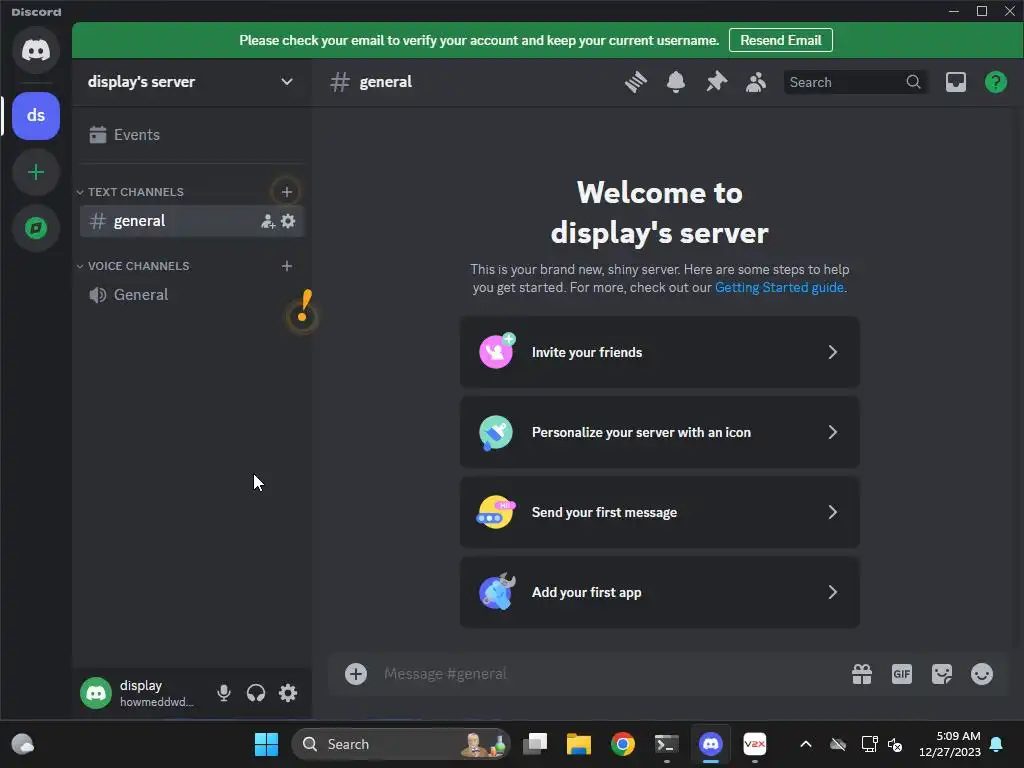Open Edit Channel gear on general channel
The width and height of the screenshot is (1024, 768).
(x=288, y=221)
